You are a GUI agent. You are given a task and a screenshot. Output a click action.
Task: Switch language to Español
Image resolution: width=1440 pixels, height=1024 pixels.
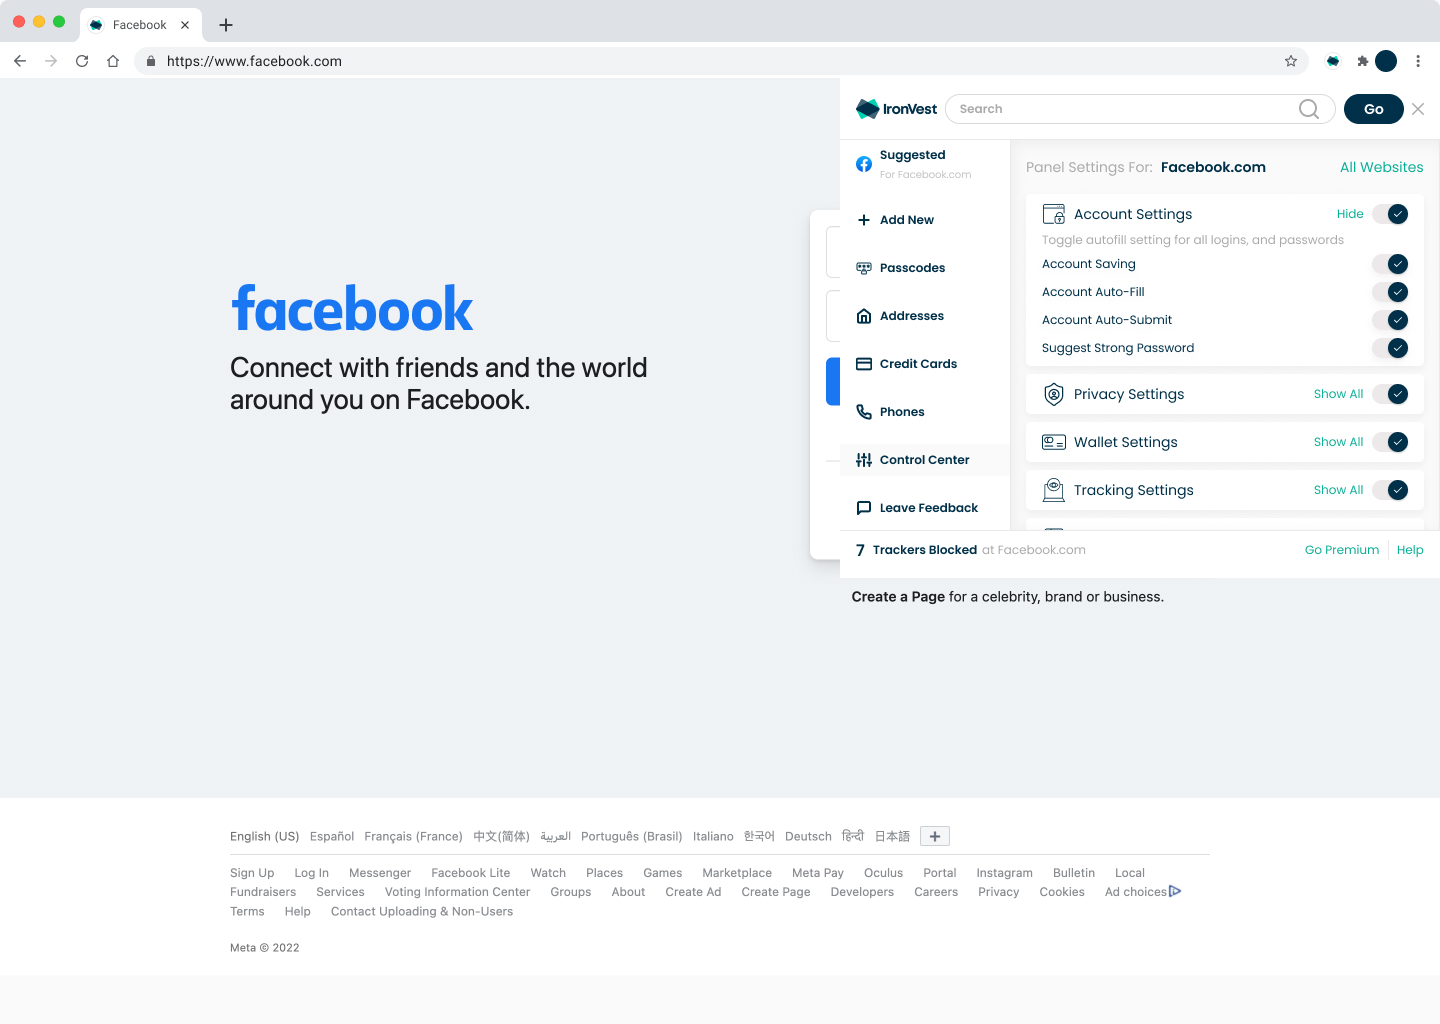(x=332, y=836)
